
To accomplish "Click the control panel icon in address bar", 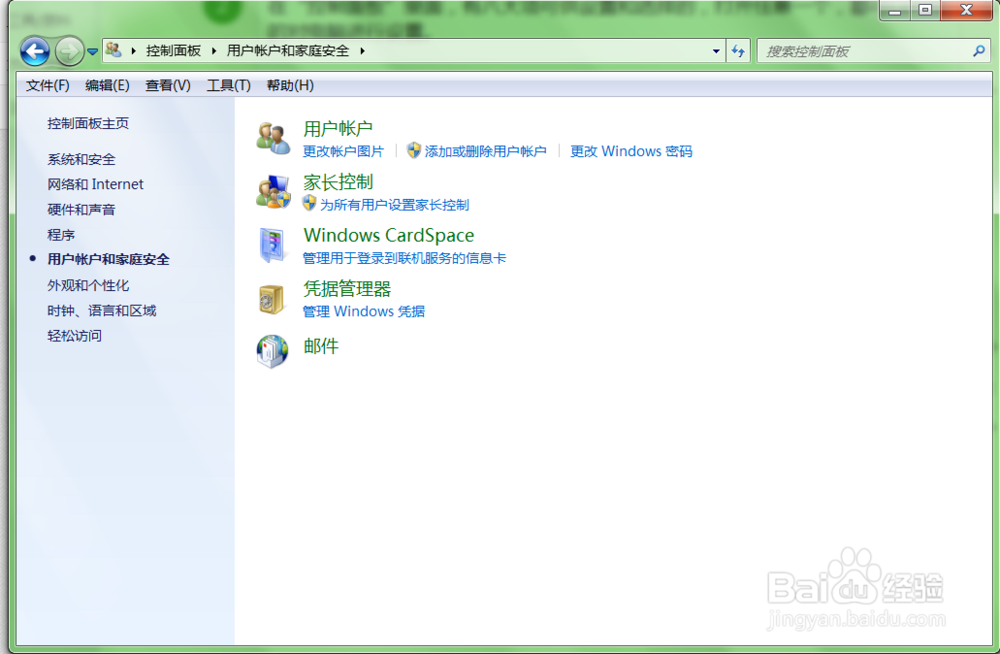I will click(114, 50).
